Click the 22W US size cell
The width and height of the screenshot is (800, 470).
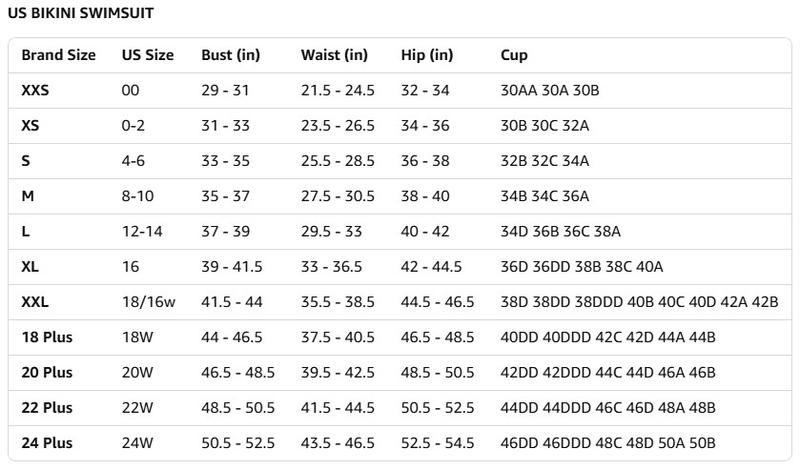[136, 407]
